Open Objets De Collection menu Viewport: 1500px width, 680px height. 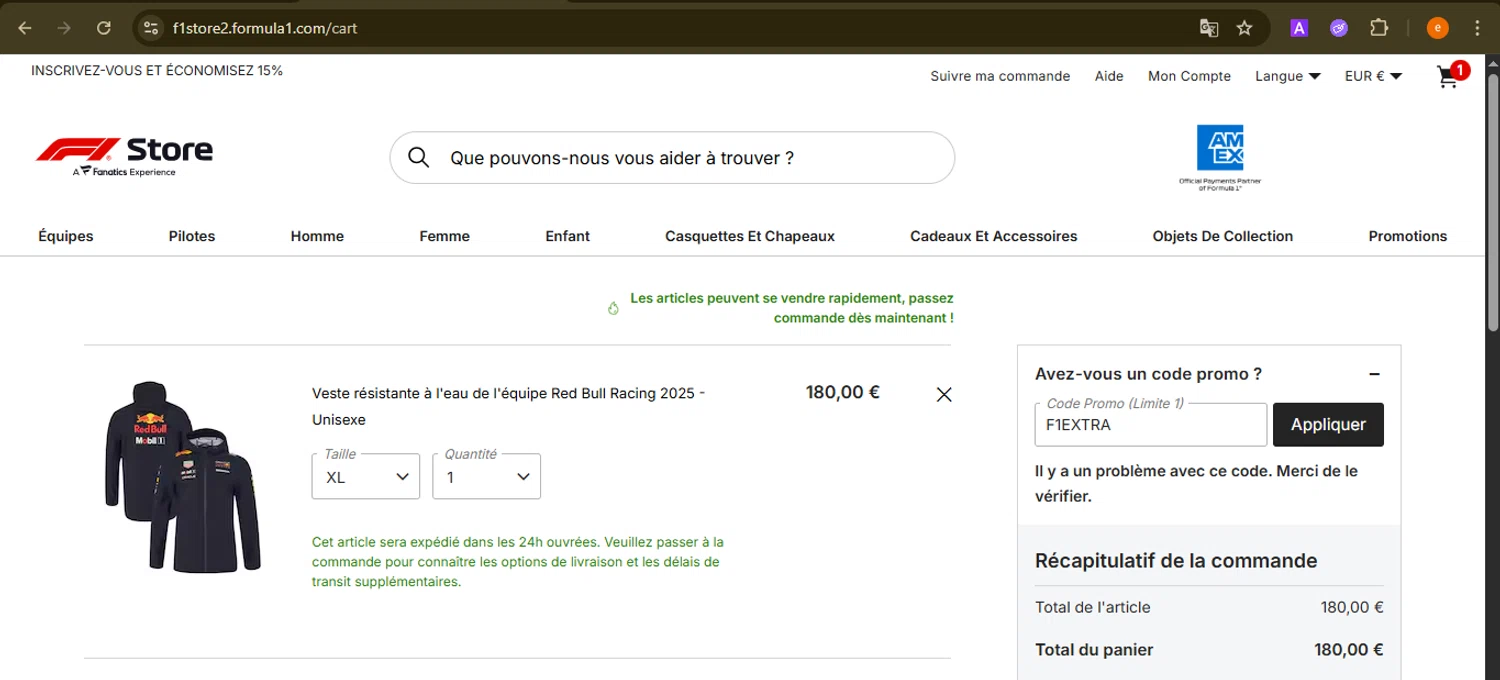click(1223, 236)
